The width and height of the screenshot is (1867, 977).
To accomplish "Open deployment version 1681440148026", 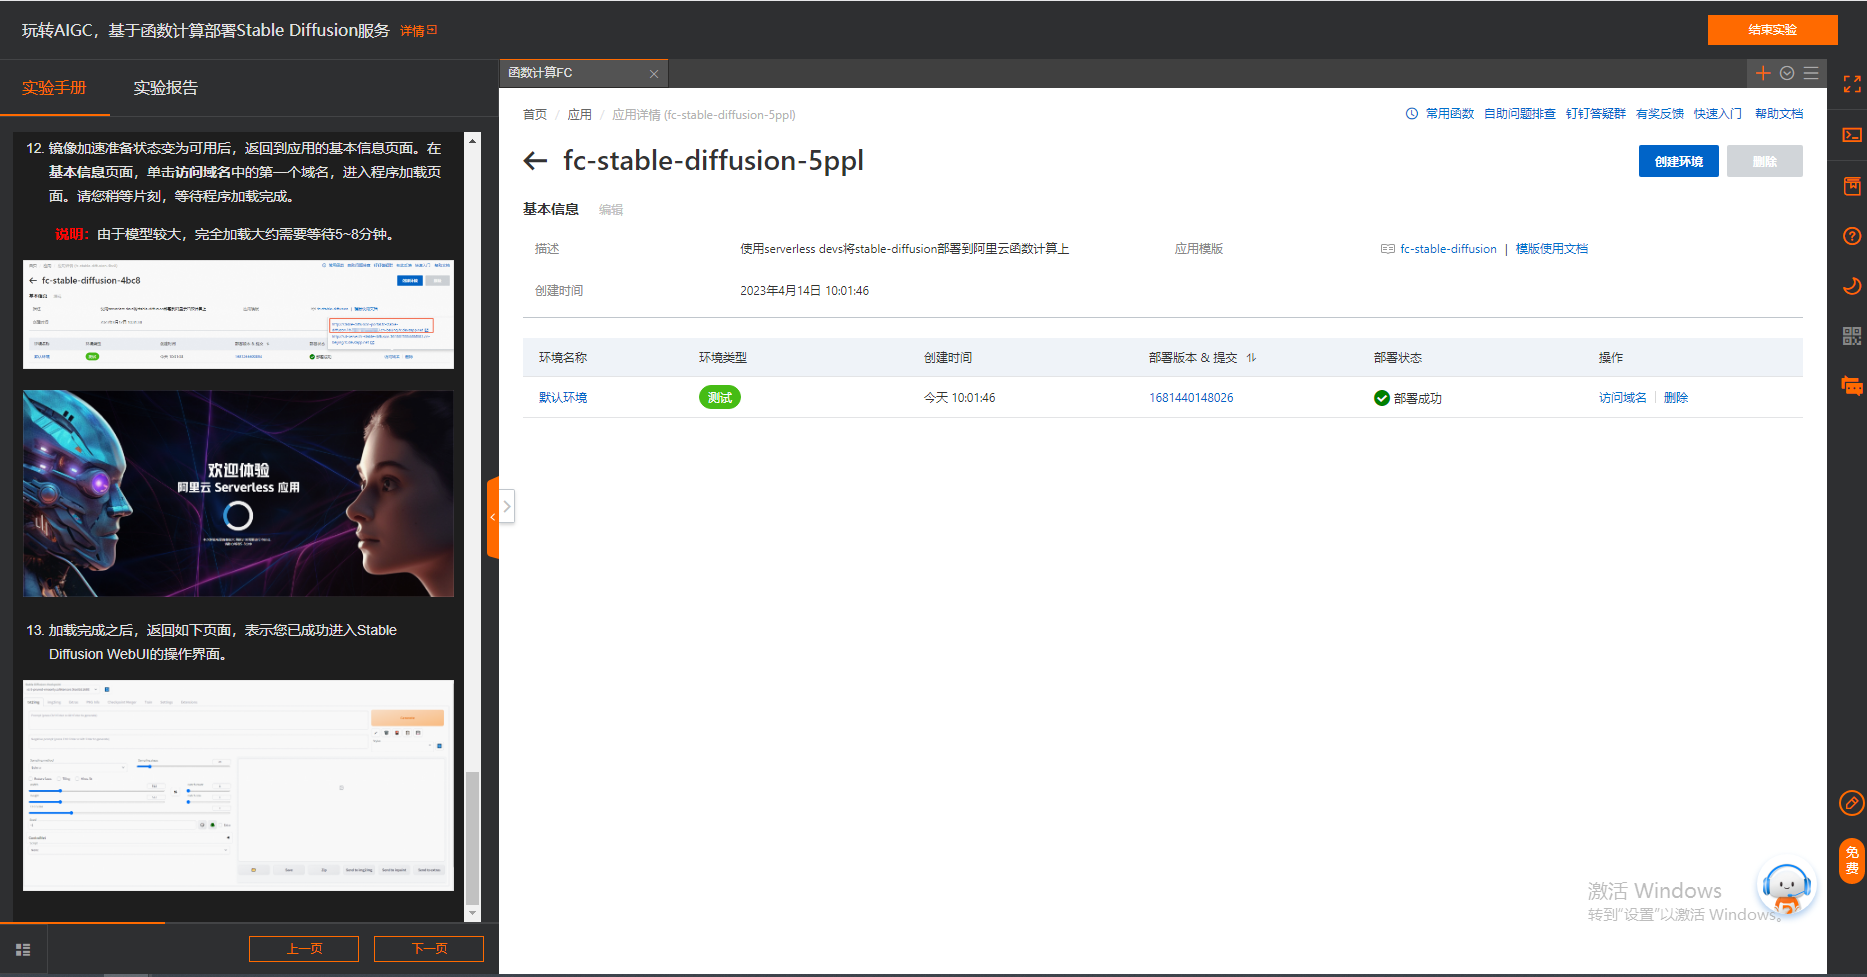I will (x=1191, y=398).
